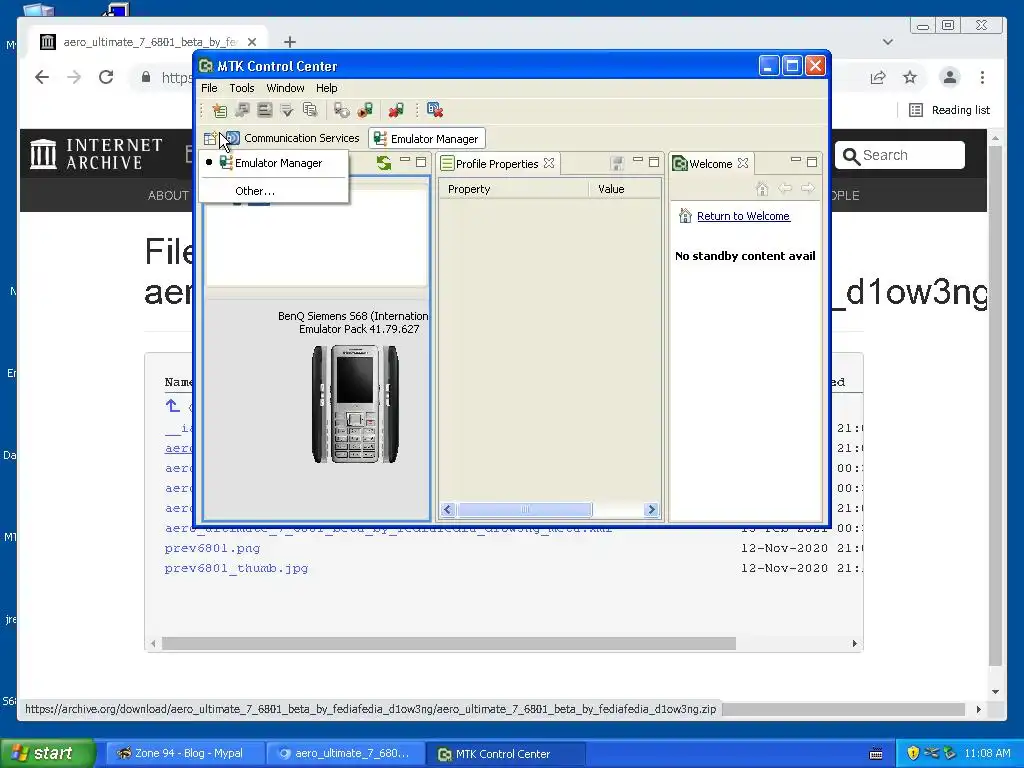The height and width of the screenshot is (768, 1024).
Task: Click the page horizontal scrollbar in file listing
Action: pos(449,644)
